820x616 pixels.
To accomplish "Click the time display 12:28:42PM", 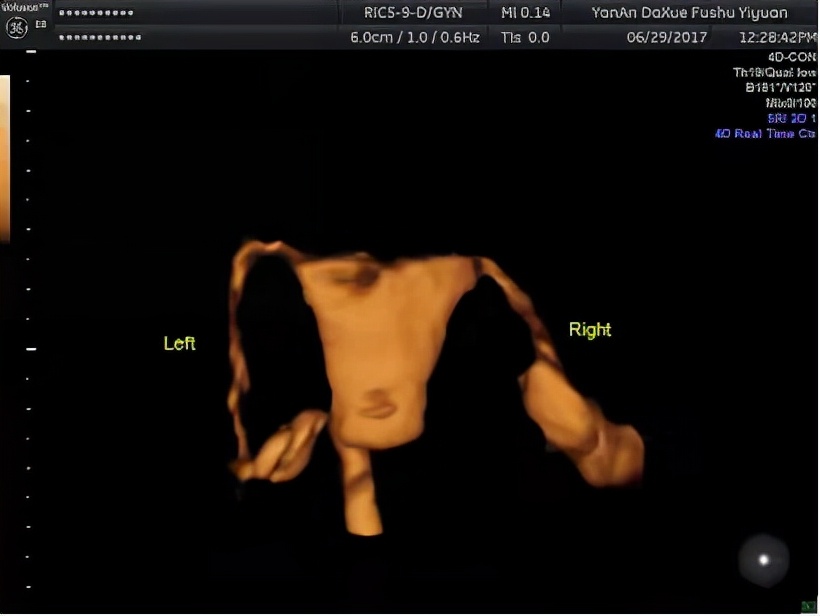I will [777, 37].
